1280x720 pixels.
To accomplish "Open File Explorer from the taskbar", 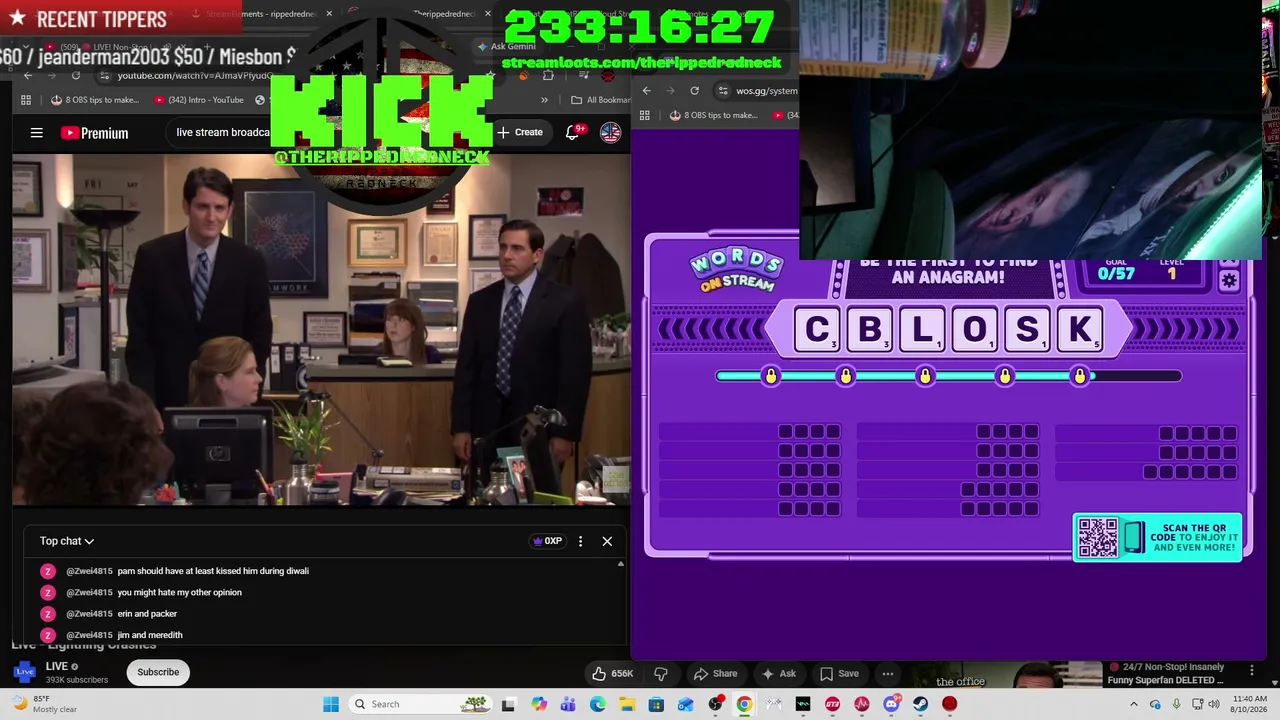I will [627, 704].
